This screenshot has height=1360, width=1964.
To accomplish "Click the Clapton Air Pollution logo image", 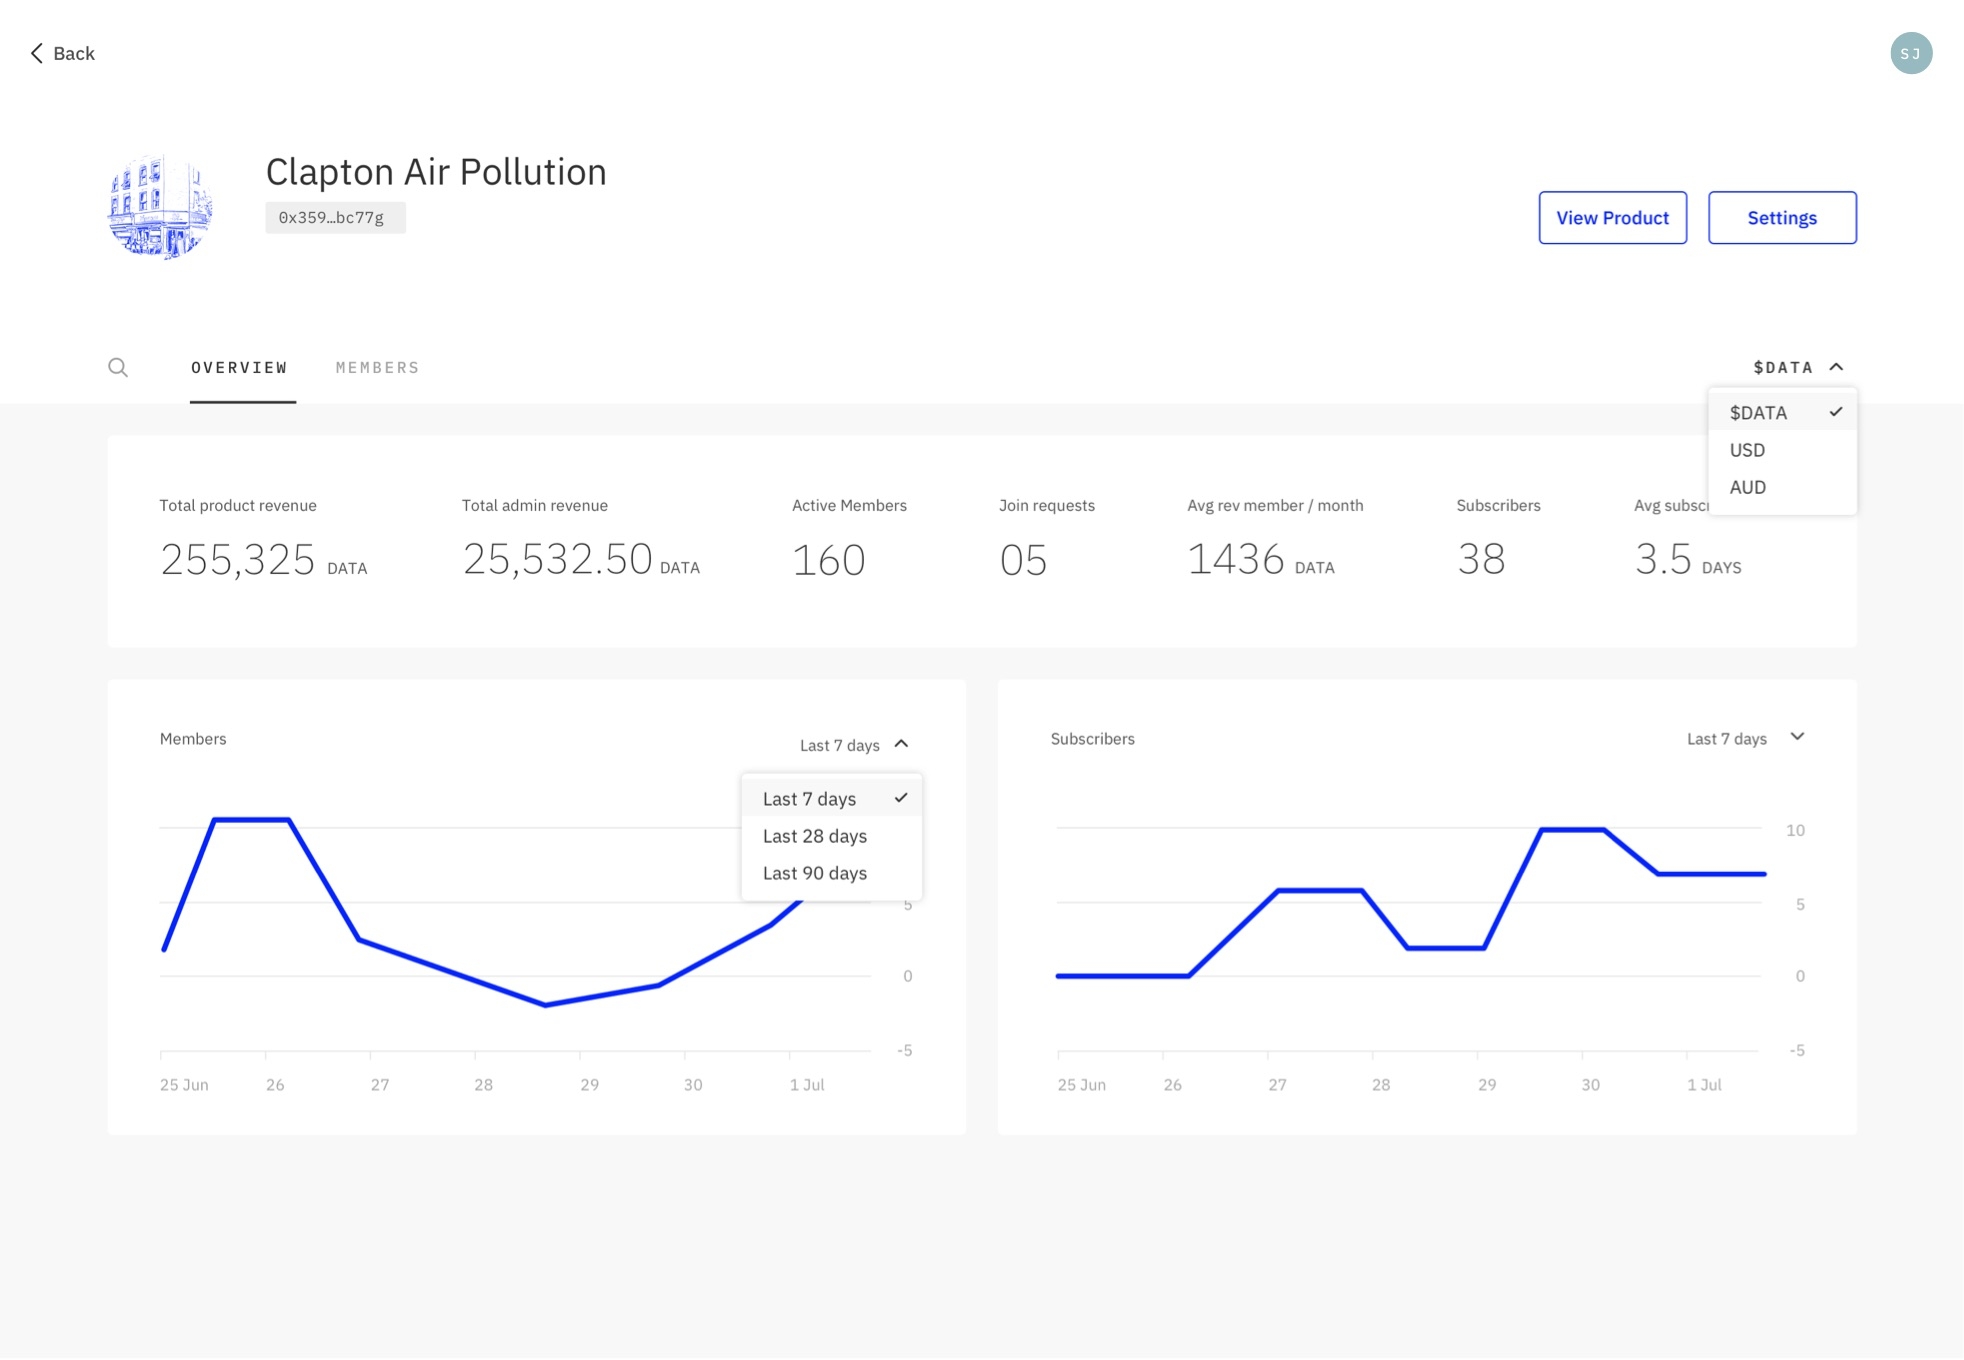I will tap(160, 207).
